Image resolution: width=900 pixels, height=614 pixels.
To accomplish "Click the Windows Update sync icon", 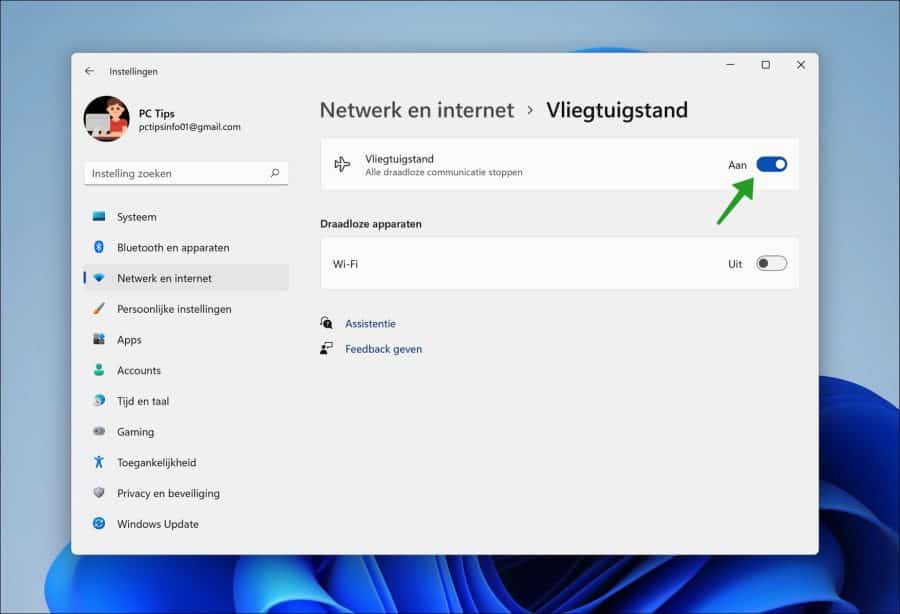I will tap(99, 523).
